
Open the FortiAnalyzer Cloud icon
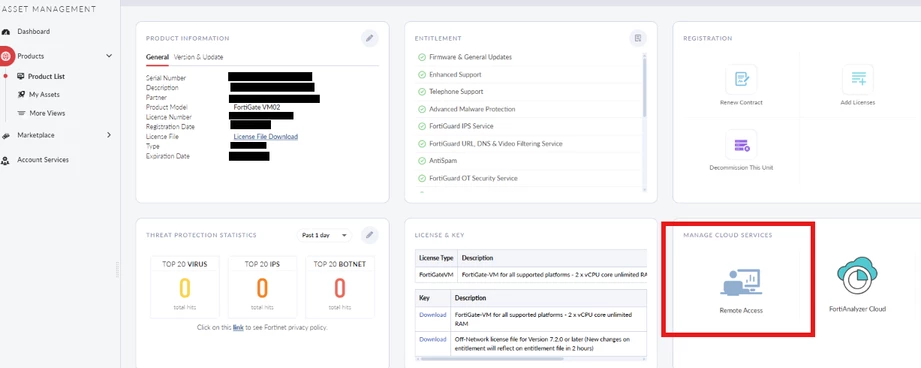click(858, 275)
